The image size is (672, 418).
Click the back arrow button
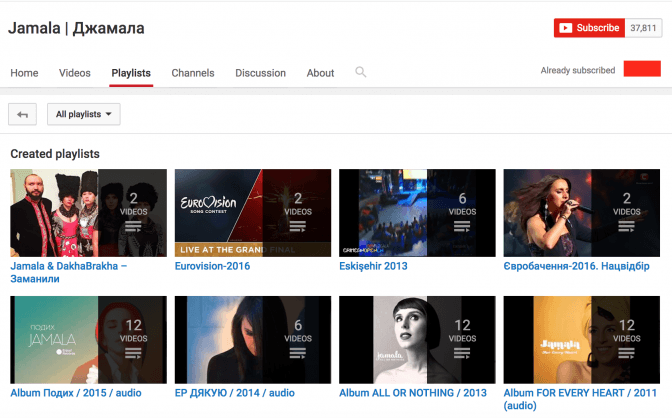click(22, 114)
